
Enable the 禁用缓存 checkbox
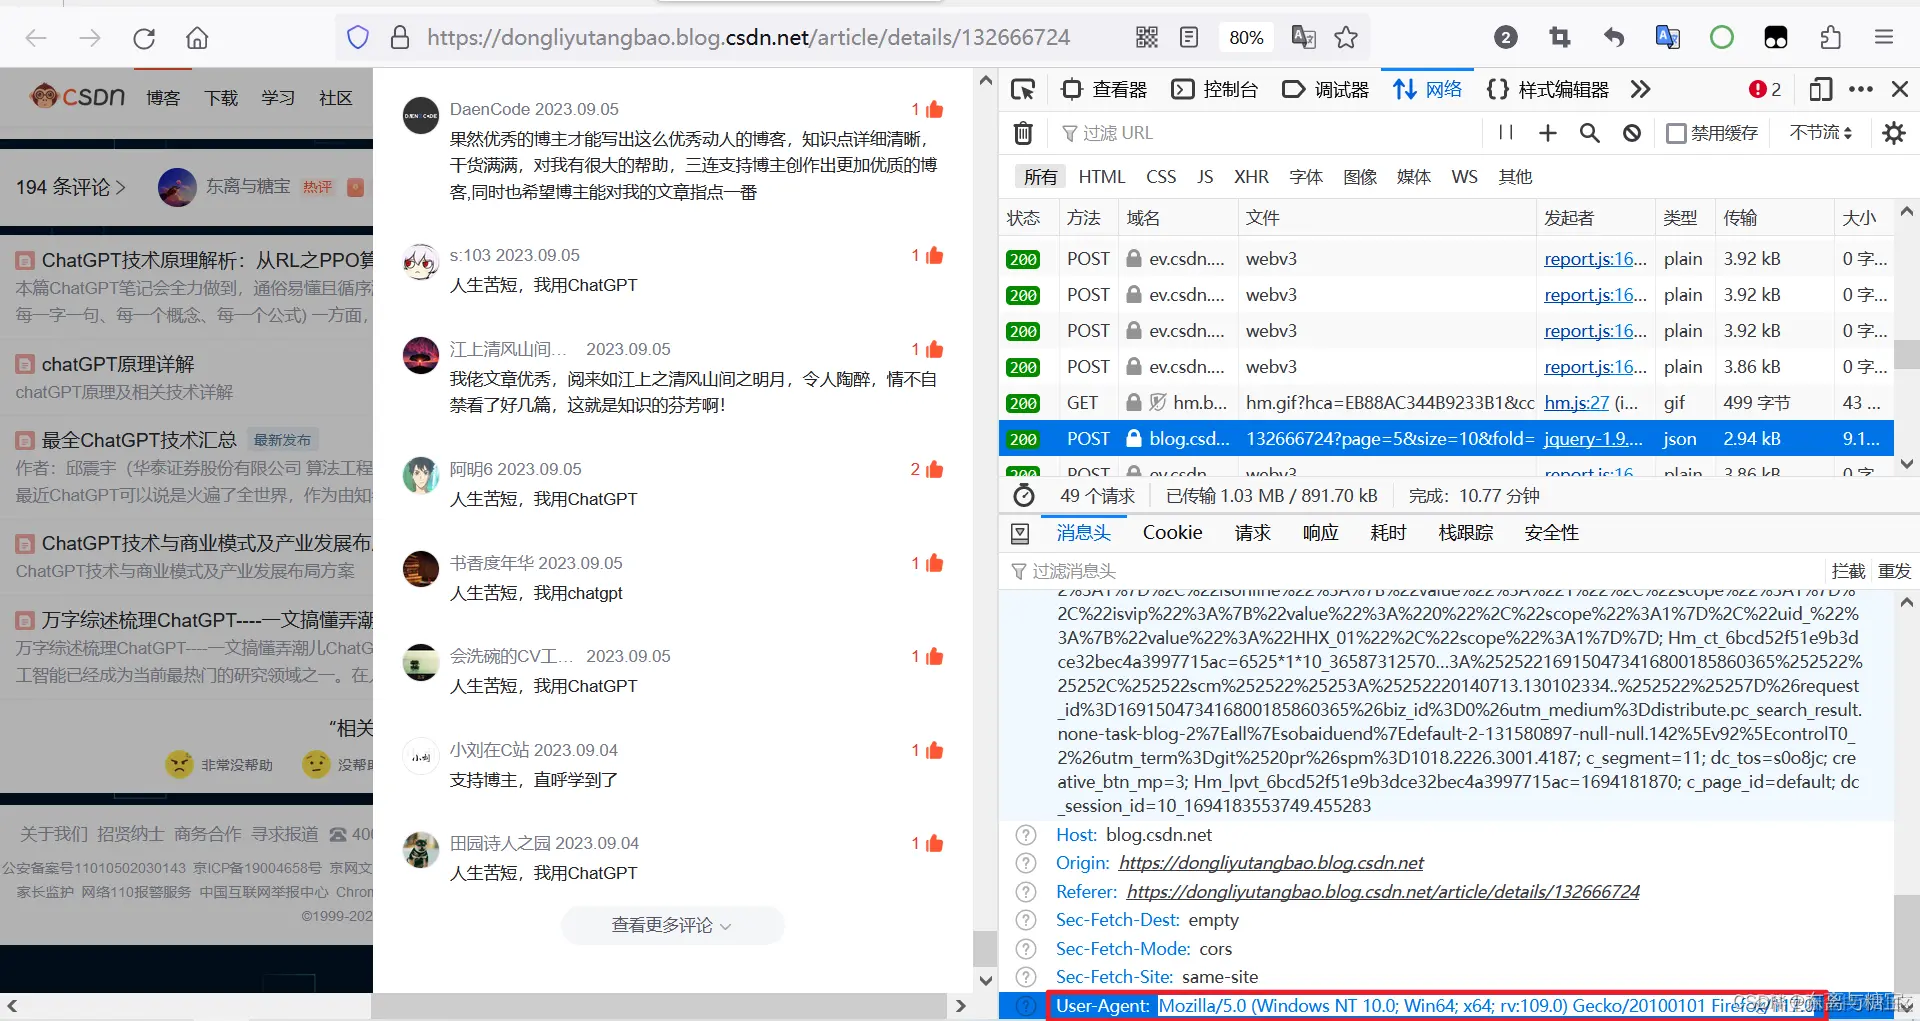(x=1677, y=132)
